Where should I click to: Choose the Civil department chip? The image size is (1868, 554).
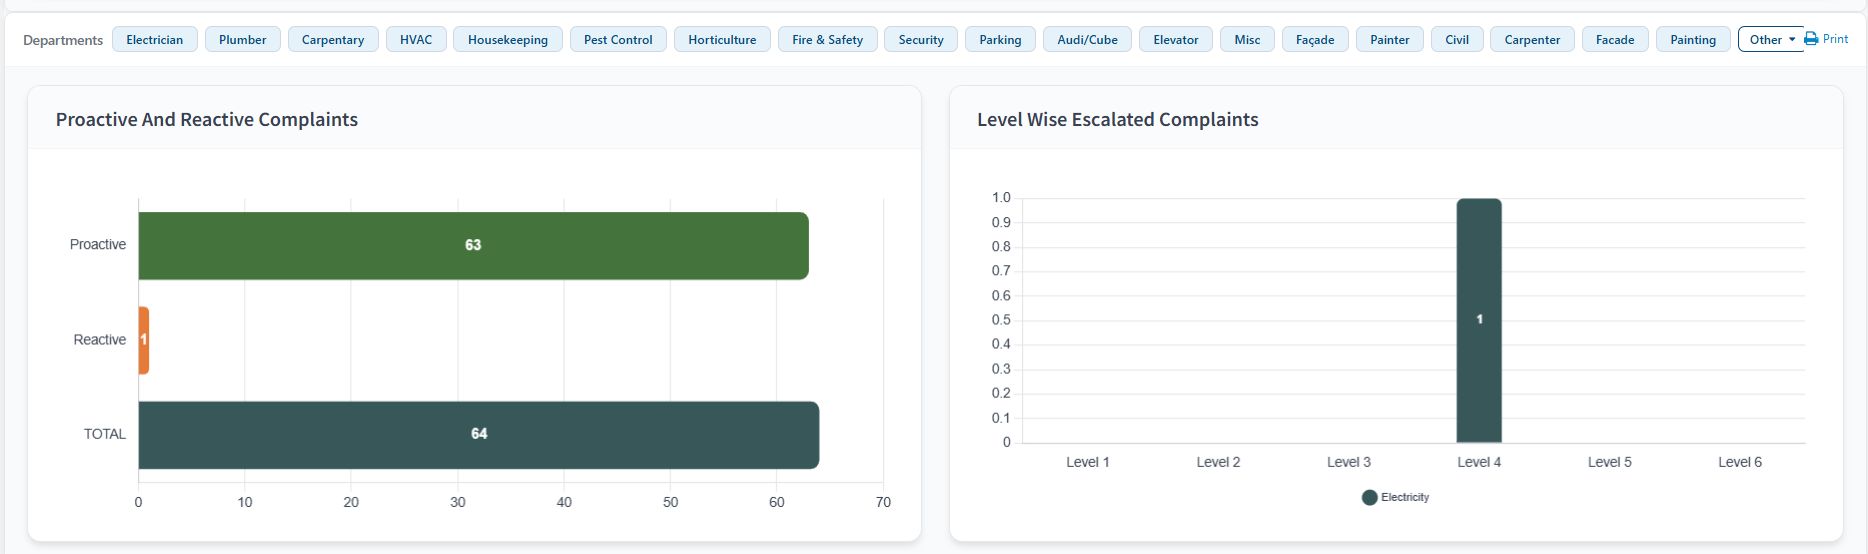[x=1457, y=40]
